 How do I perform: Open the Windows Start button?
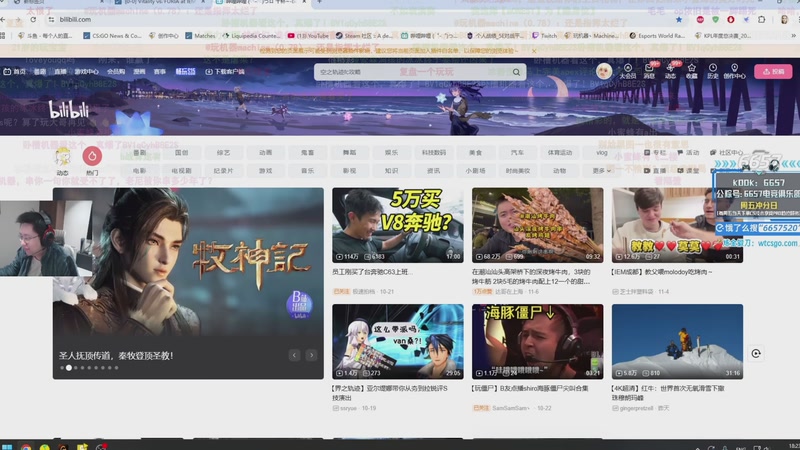click(x=7, y=446)
